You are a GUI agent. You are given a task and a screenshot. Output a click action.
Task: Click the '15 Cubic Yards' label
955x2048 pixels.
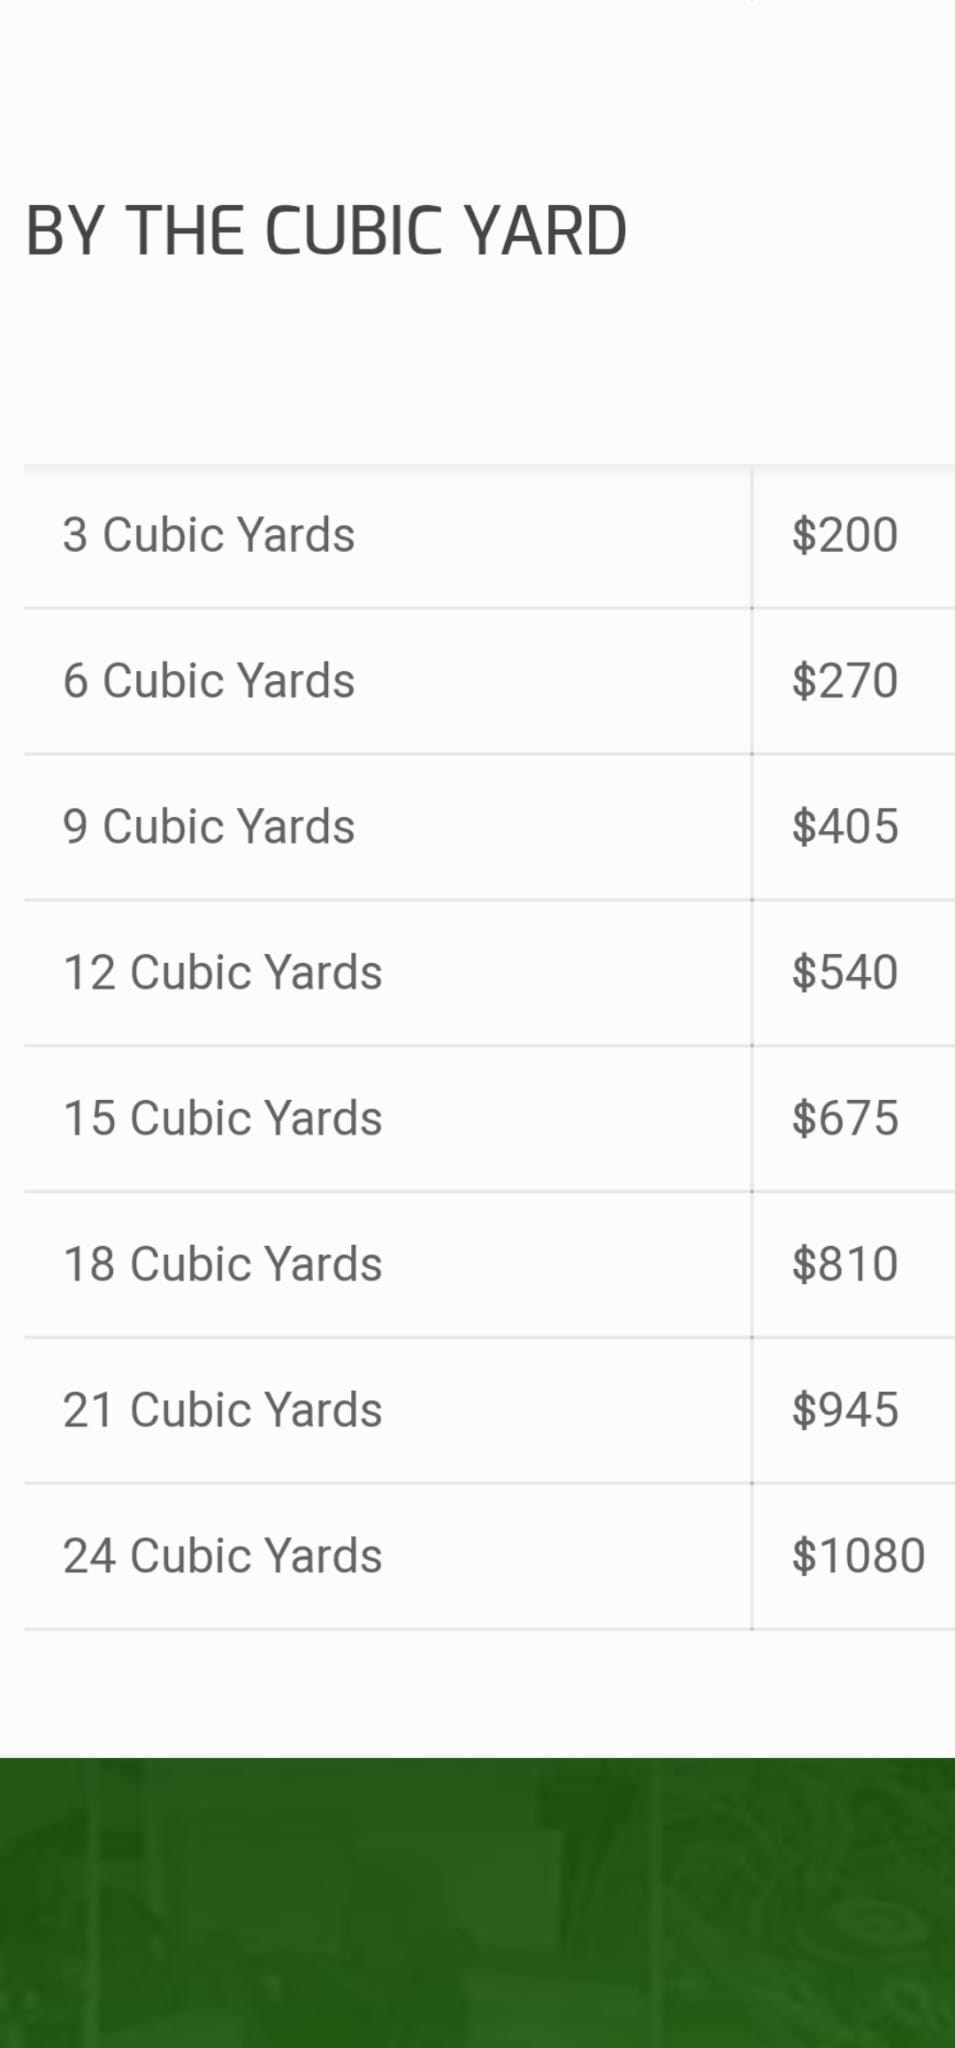223,1119
